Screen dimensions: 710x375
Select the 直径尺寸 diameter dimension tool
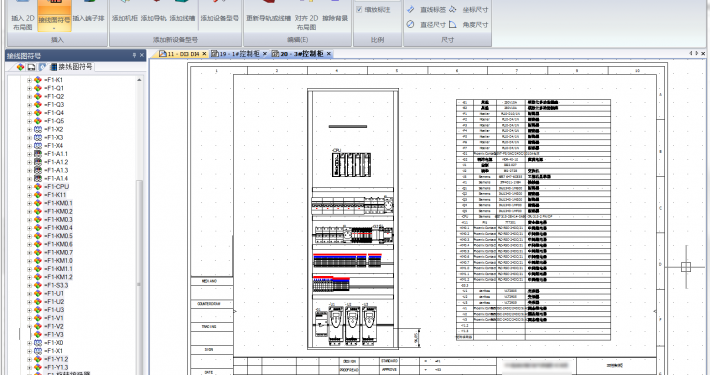426,24
